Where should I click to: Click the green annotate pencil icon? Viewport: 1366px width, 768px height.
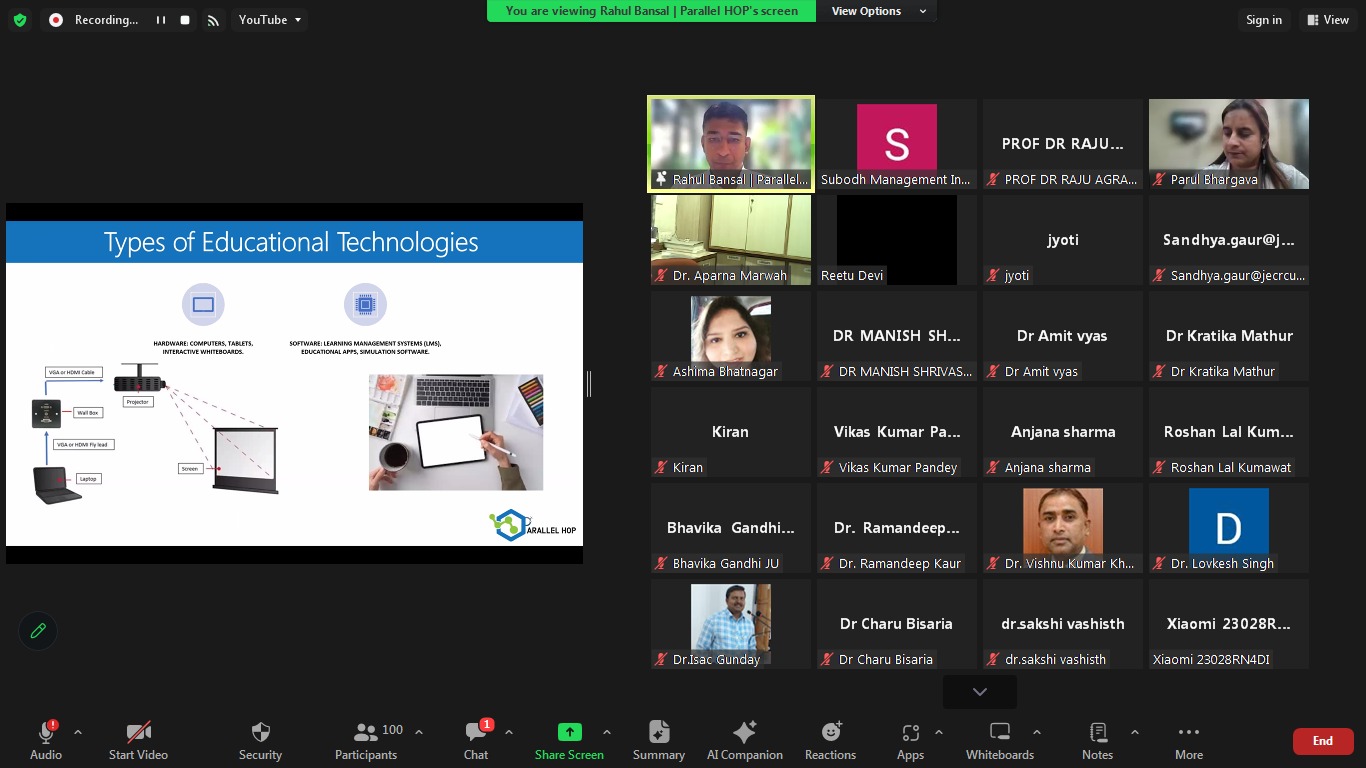pos(38,631)
